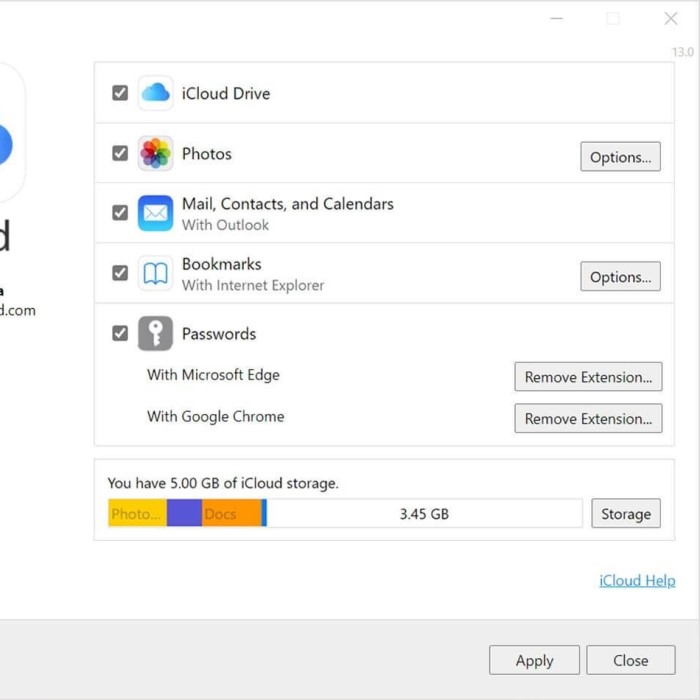This screenshot has width=700, height=700.
Task: Click the Photos label text
Action: coord(207,154)
